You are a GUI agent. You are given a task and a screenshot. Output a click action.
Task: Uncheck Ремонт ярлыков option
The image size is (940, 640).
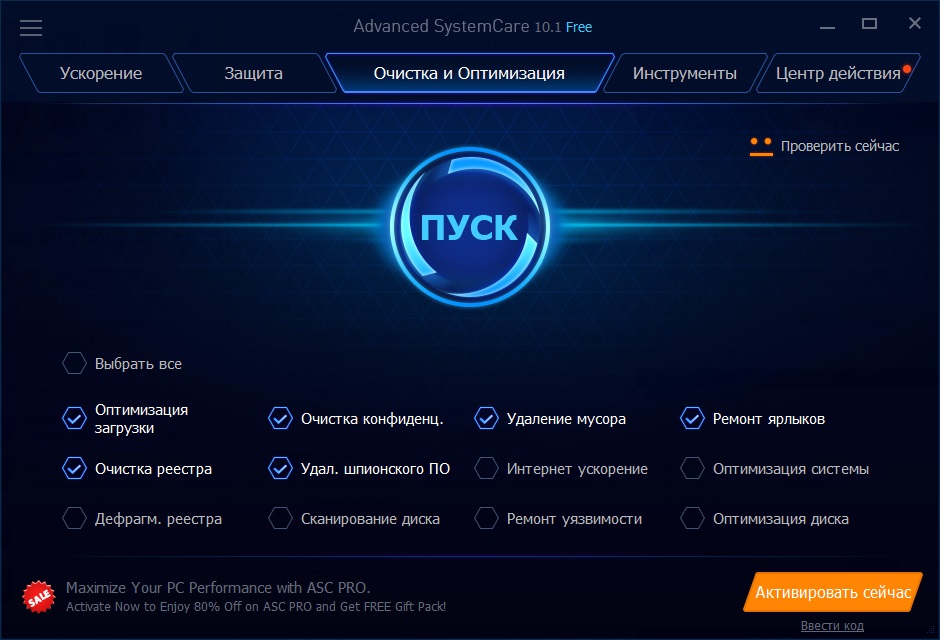(x=692, y=418)
